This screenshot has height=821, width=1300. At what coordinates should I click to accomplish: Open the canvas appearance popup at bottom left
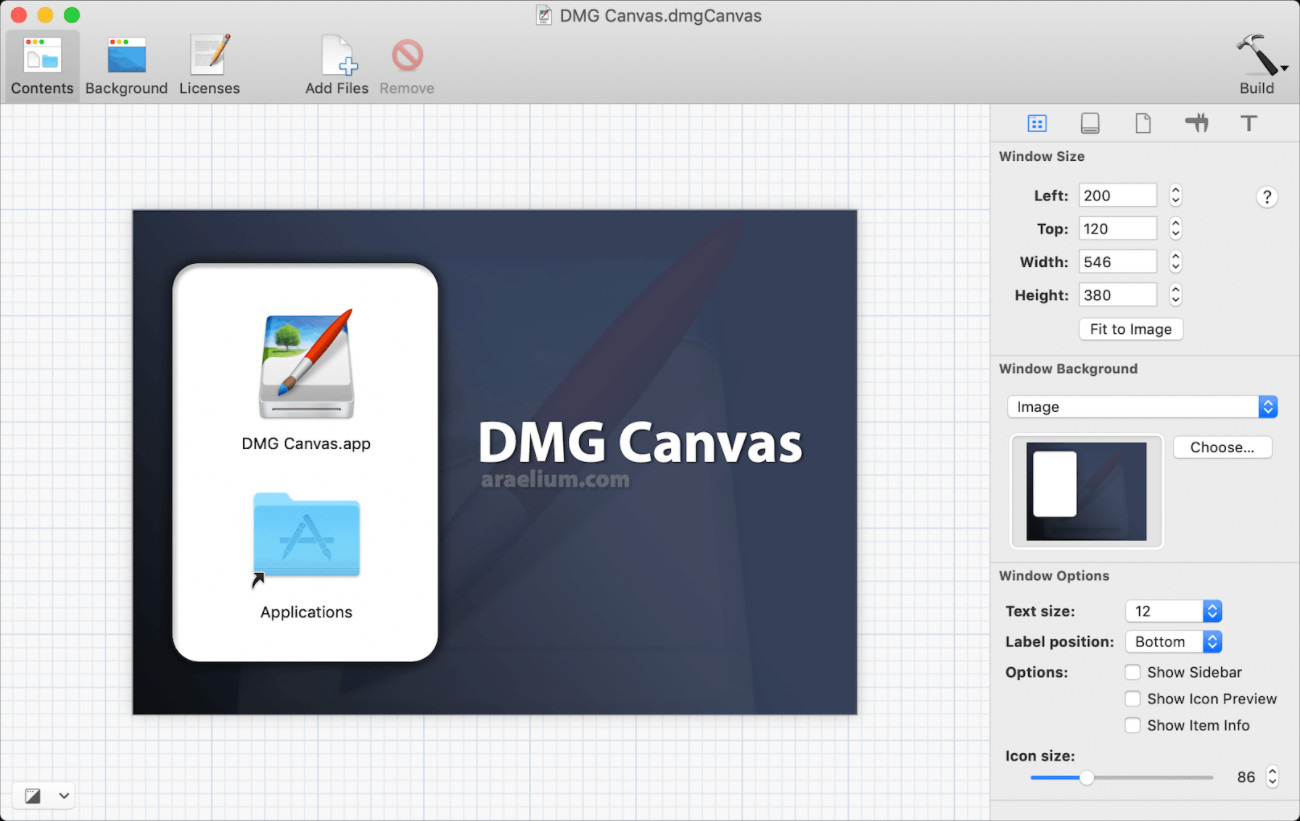(x=44, y=796)
